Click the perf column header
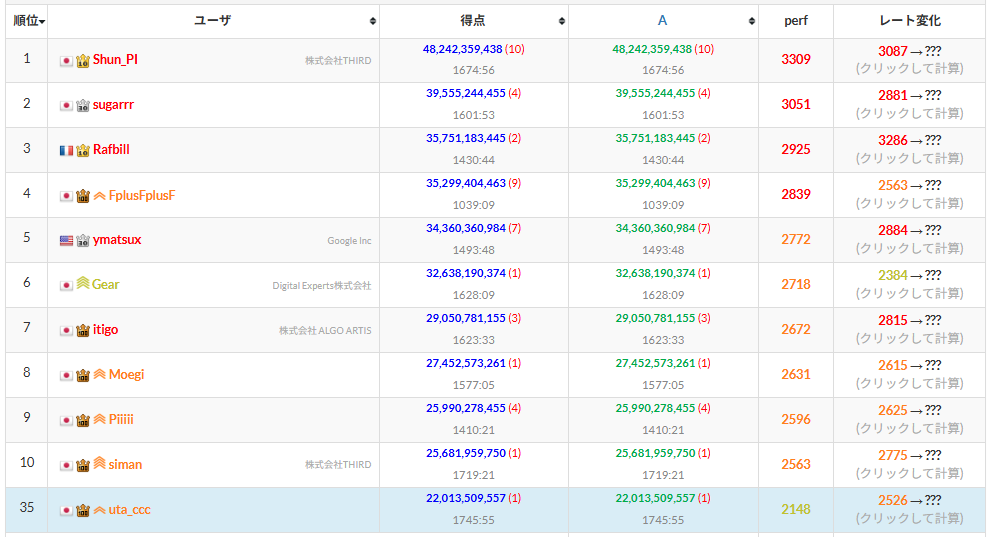 tap(796, 21)
